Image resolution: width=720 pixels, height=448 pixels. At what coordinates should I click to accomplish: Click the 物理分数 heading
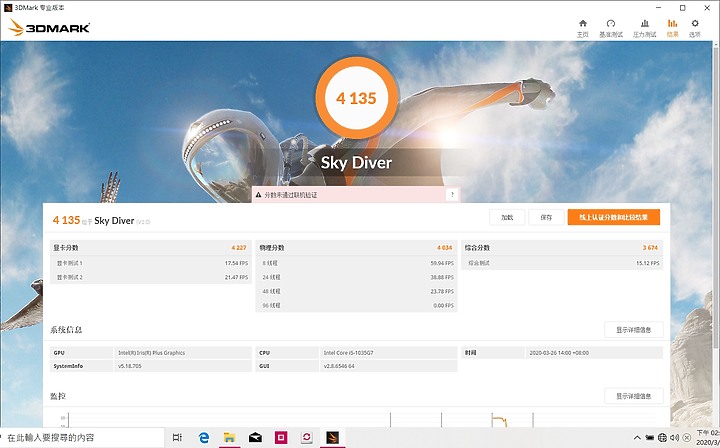[x=272, y=248]
